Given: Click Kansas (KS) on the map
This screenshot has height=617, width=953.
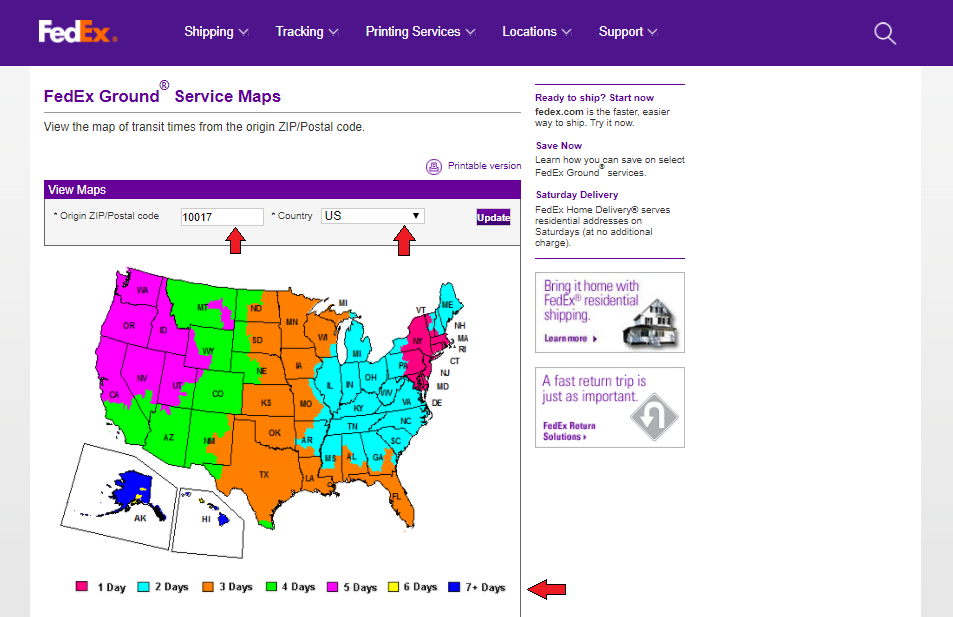Looking at the screenshot, I should click(266, 403).
